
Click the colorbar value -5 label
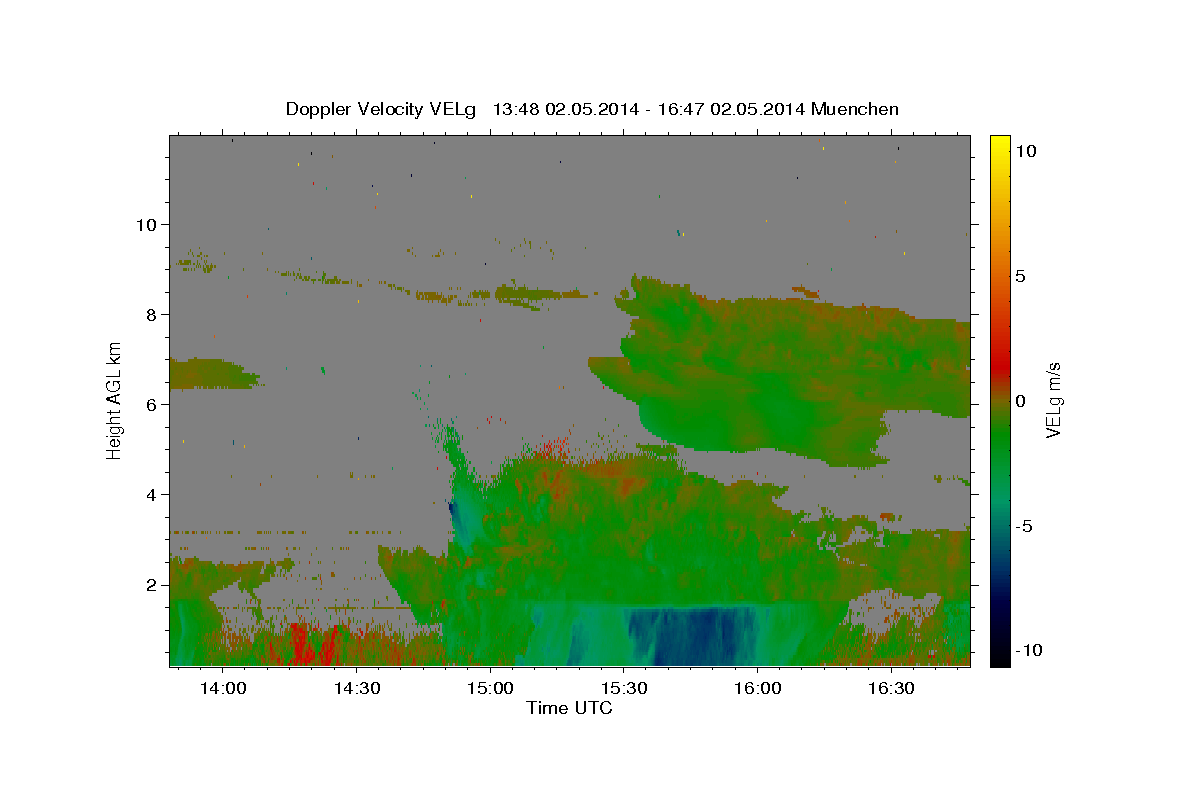(x=1025, y=526)
